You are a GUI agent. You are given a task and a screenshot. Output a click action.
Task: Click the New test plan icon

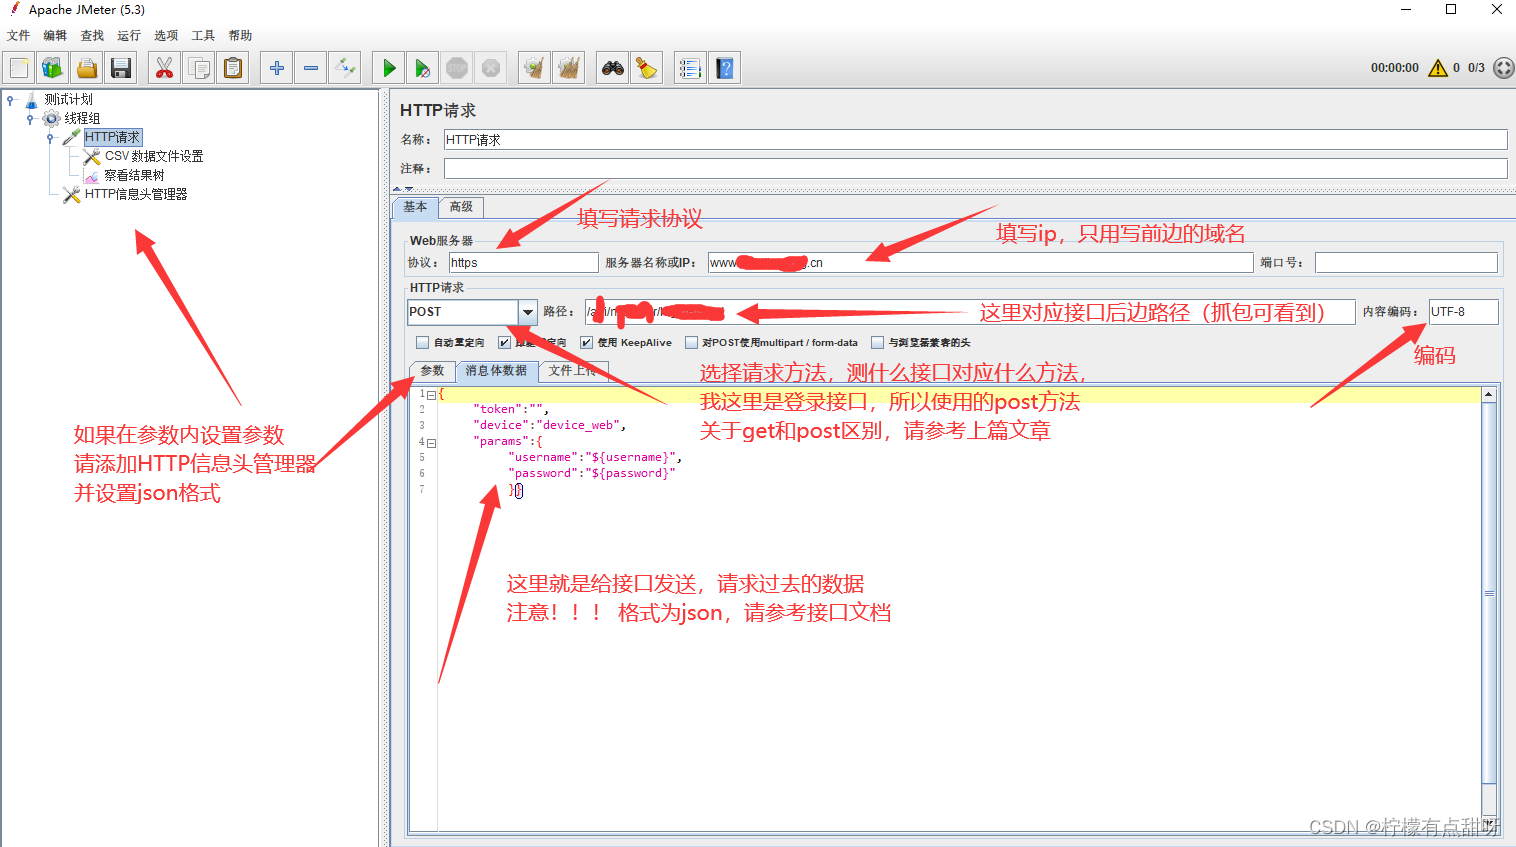tap(19, 68)
